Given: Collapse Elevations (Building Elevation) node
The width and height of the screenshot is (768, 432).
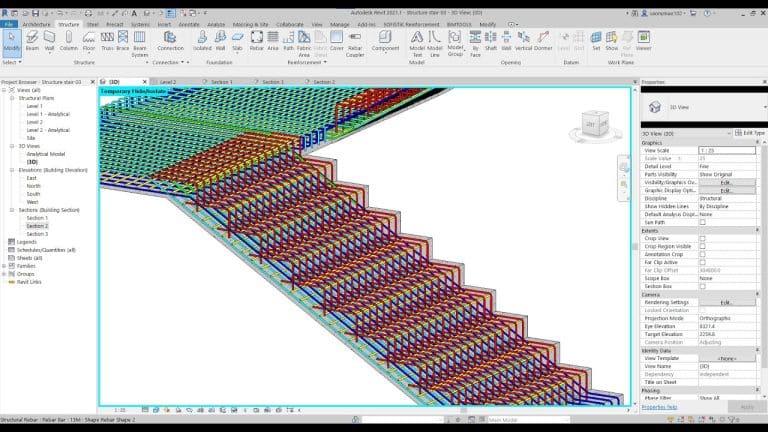Looking at the screenshot, I should click(x=12, y=170).
